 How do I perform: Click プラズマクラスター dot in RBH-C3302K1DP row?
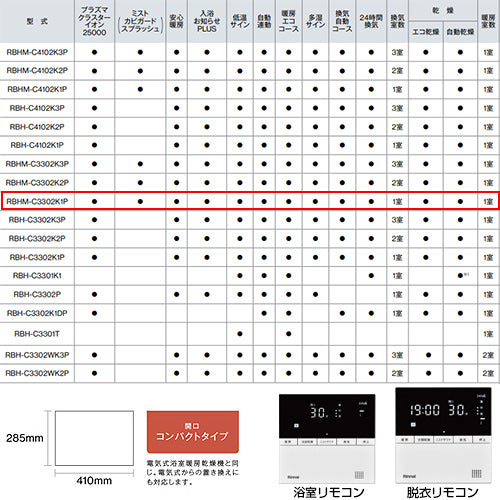pyautogui.click(x=94, y=313)
